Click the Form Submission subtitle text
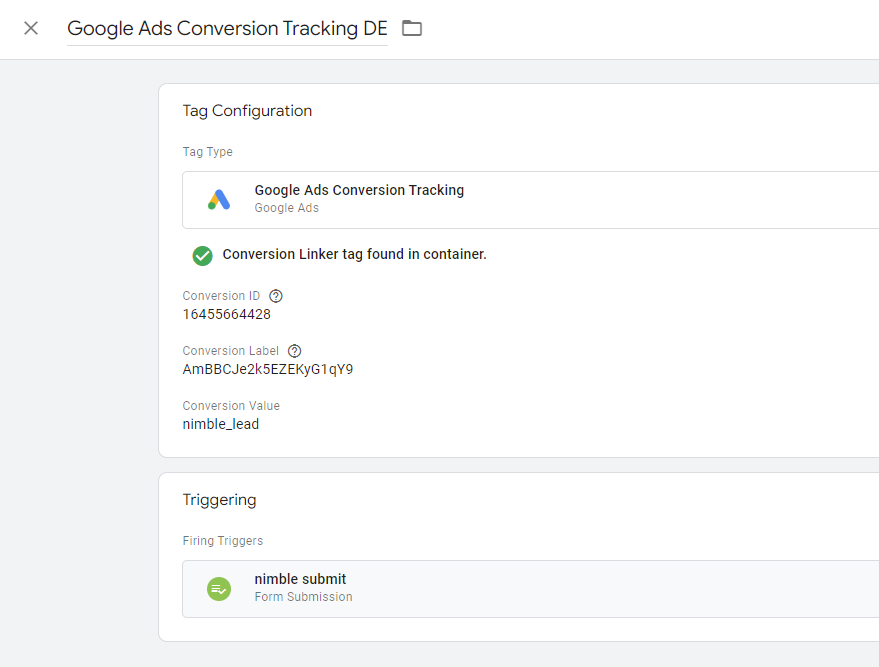Screen dimensions: 879x667 [303, 597]
